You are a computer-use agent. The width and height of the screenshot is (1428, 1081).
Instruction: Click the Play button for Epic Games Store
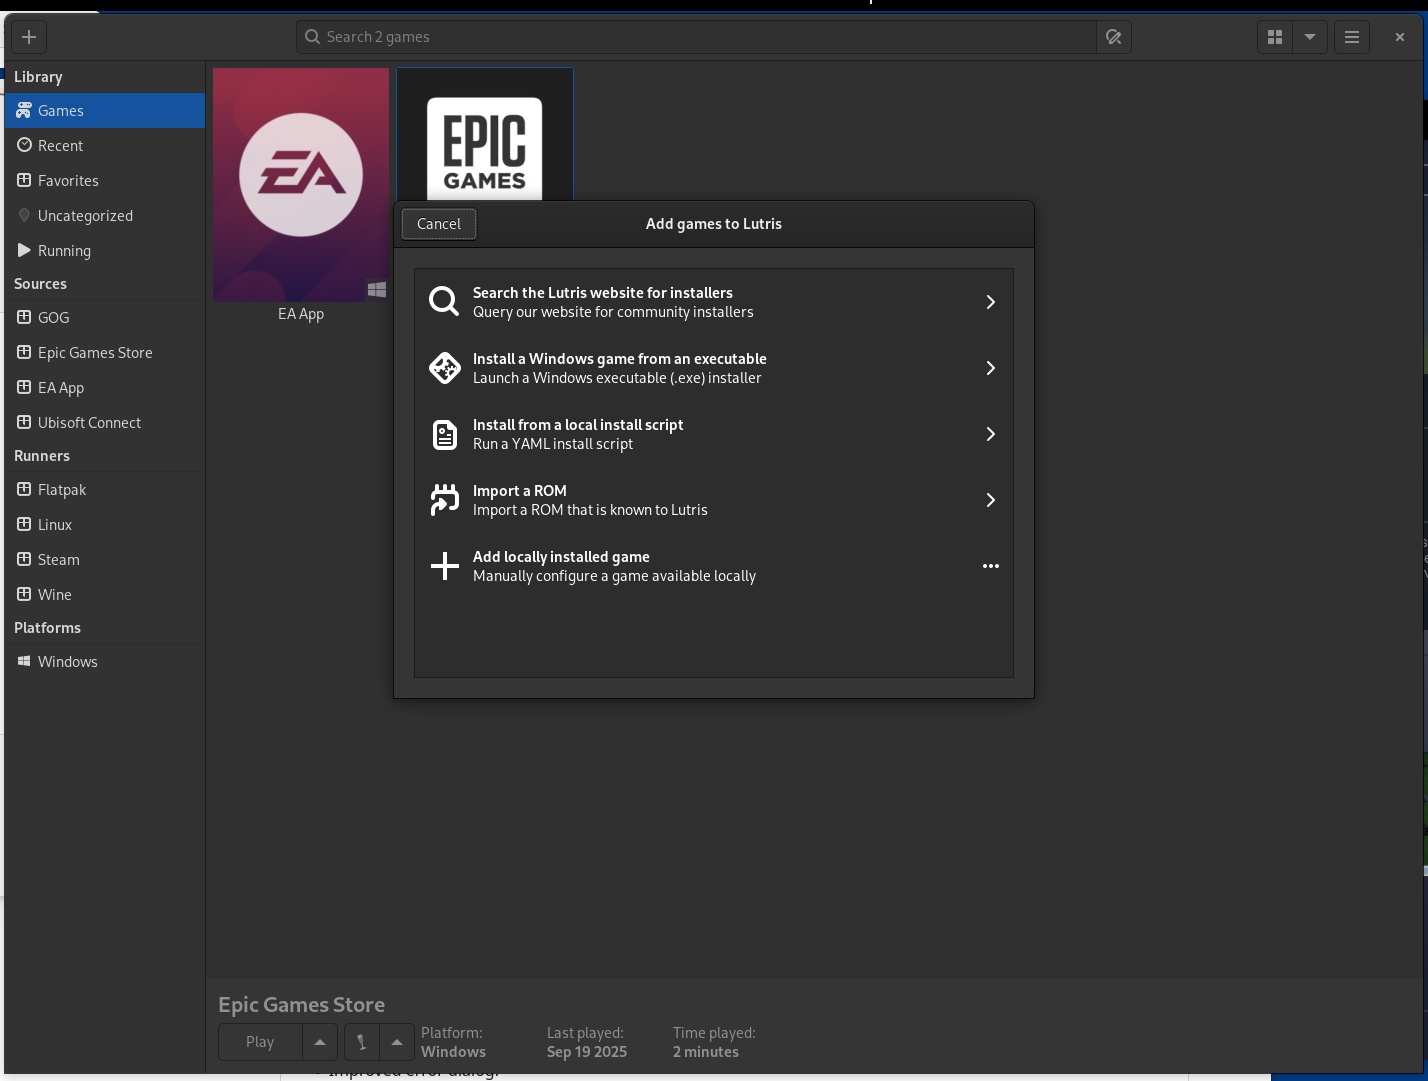point(260,1042)
